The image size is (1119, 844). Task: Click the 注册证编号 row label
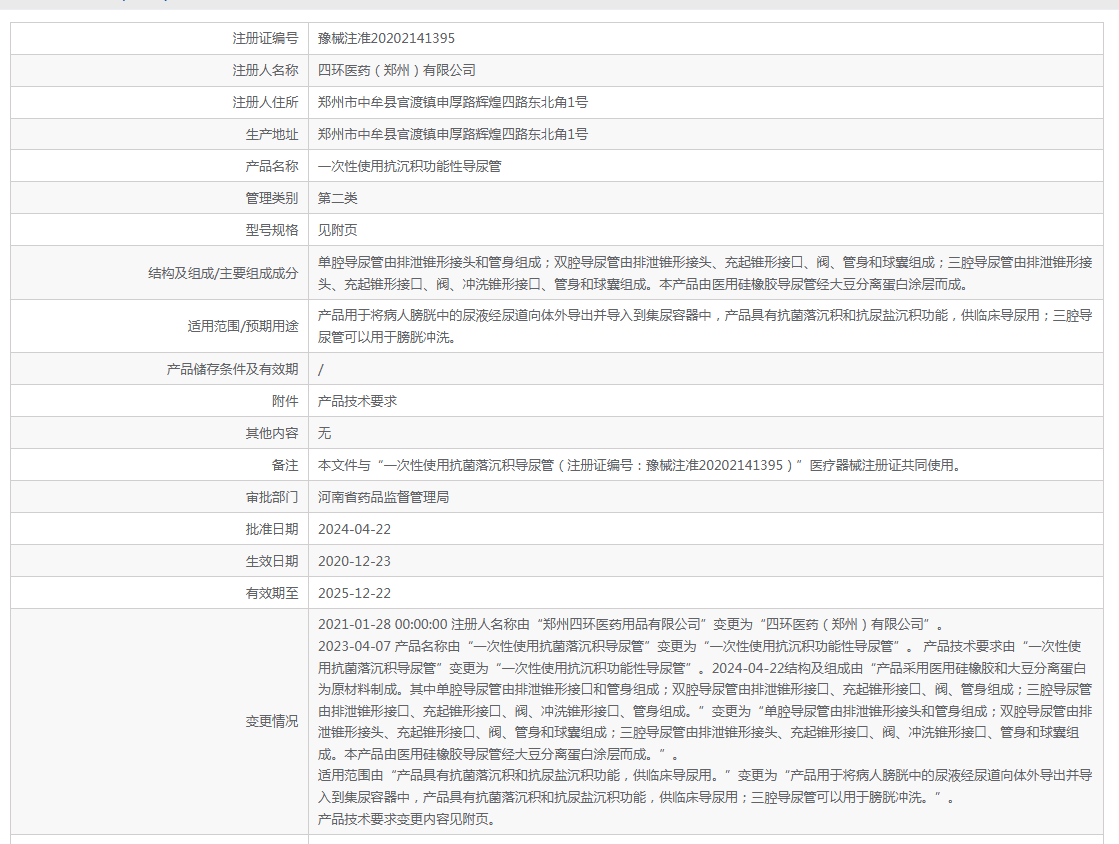click(x=265, y=39)
